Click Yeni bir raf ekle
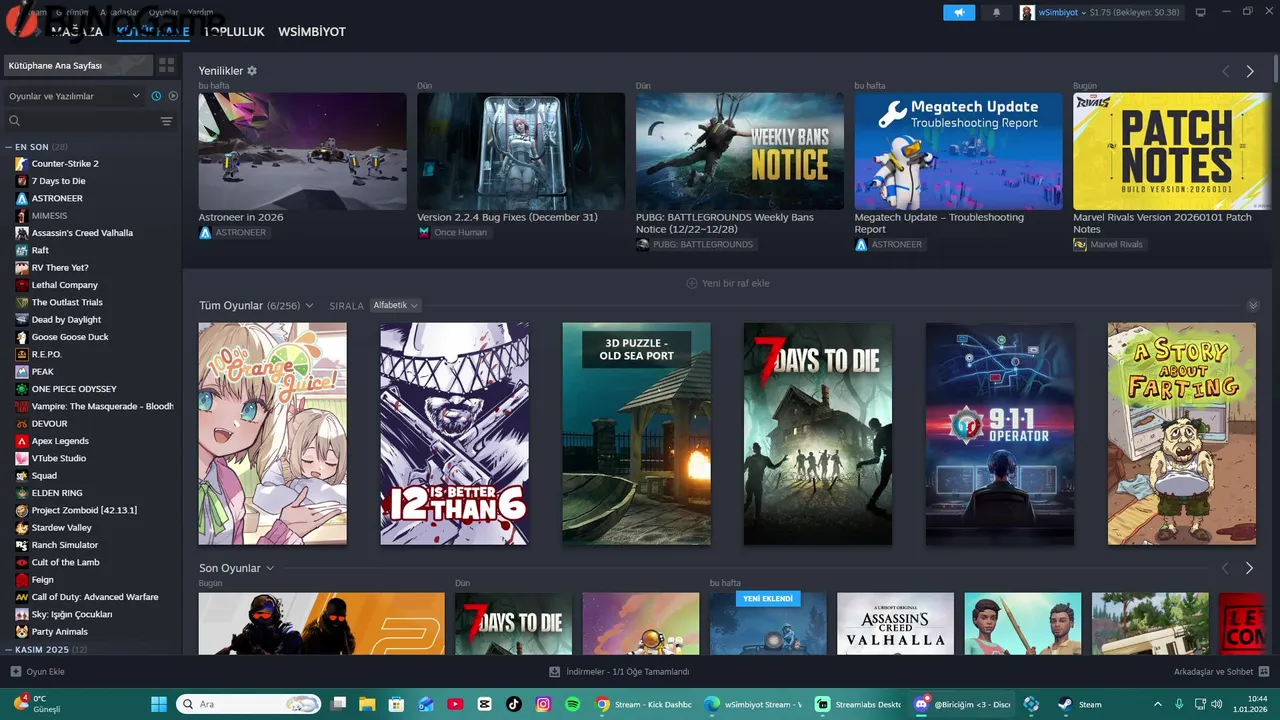This screenshot has height=720, width=1280. tap(728, 283)
